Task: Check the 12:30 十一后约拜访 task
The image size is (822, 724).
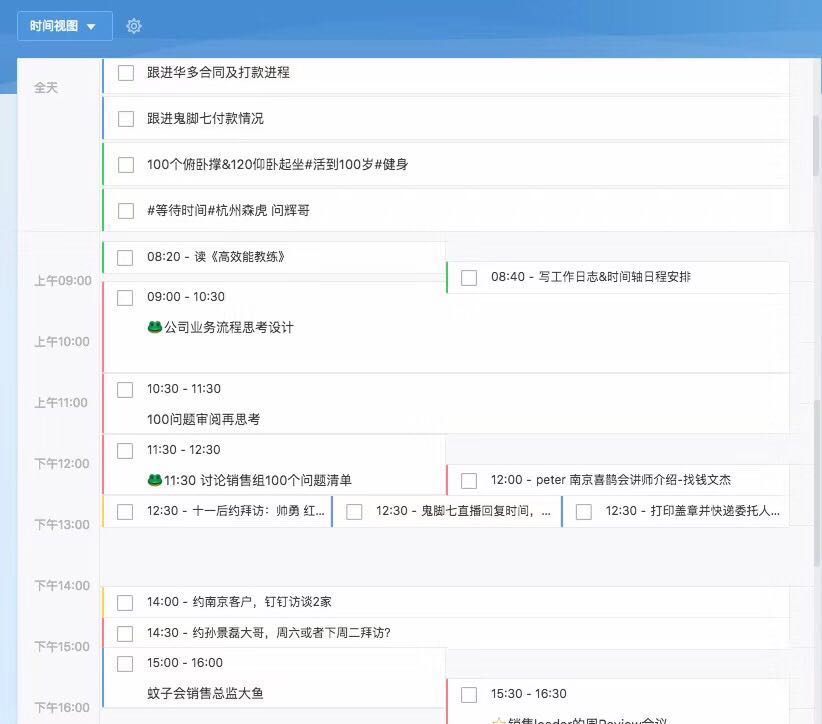Action: [125, 512]
